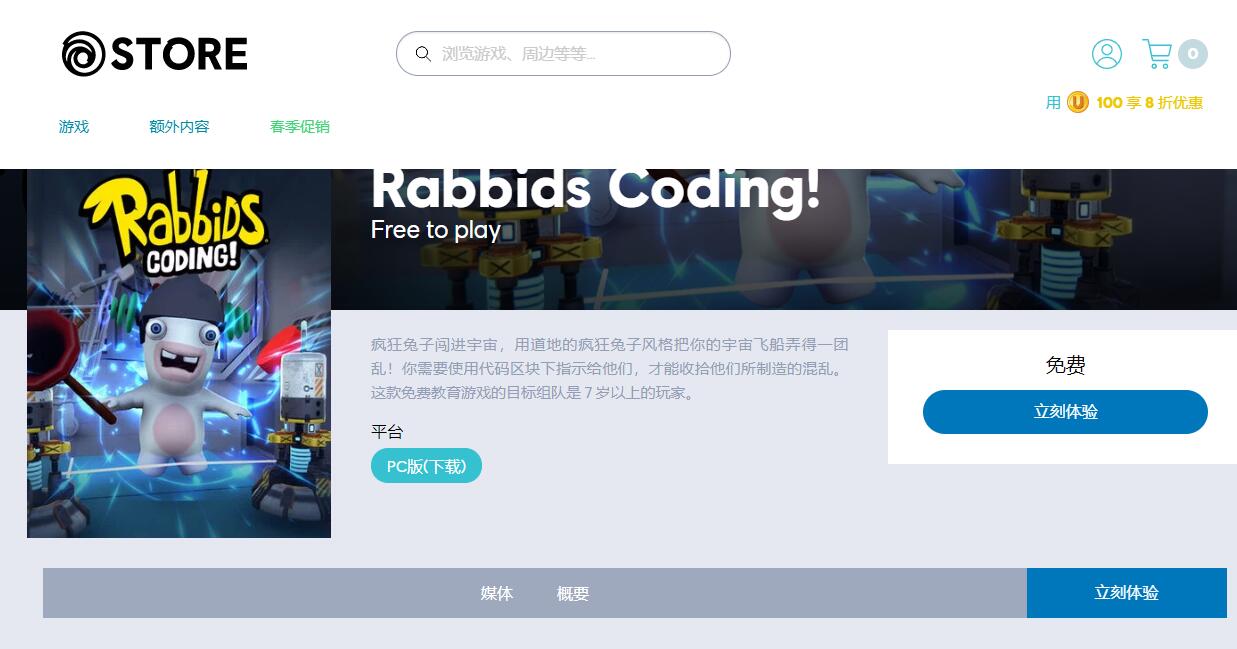This screenshot has height=649, width=1237.
Task: Click the Ubisoft Units coin icon
Action: 1077,102
